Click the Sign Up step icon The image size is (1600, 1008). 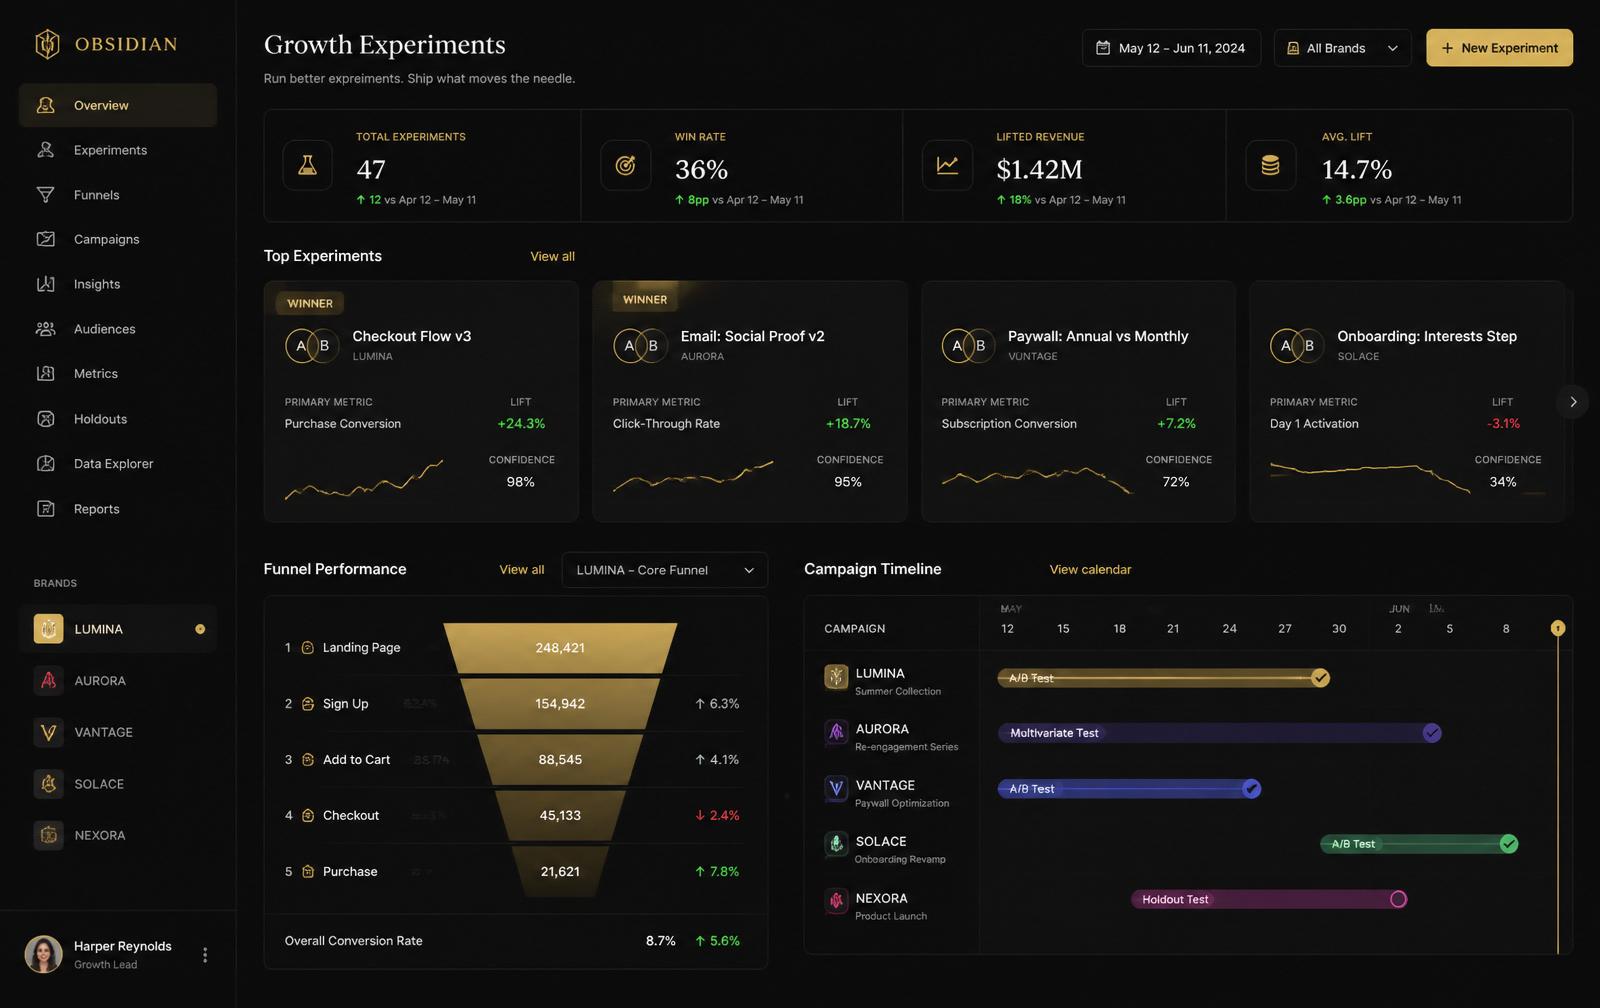tap(308, 704)
